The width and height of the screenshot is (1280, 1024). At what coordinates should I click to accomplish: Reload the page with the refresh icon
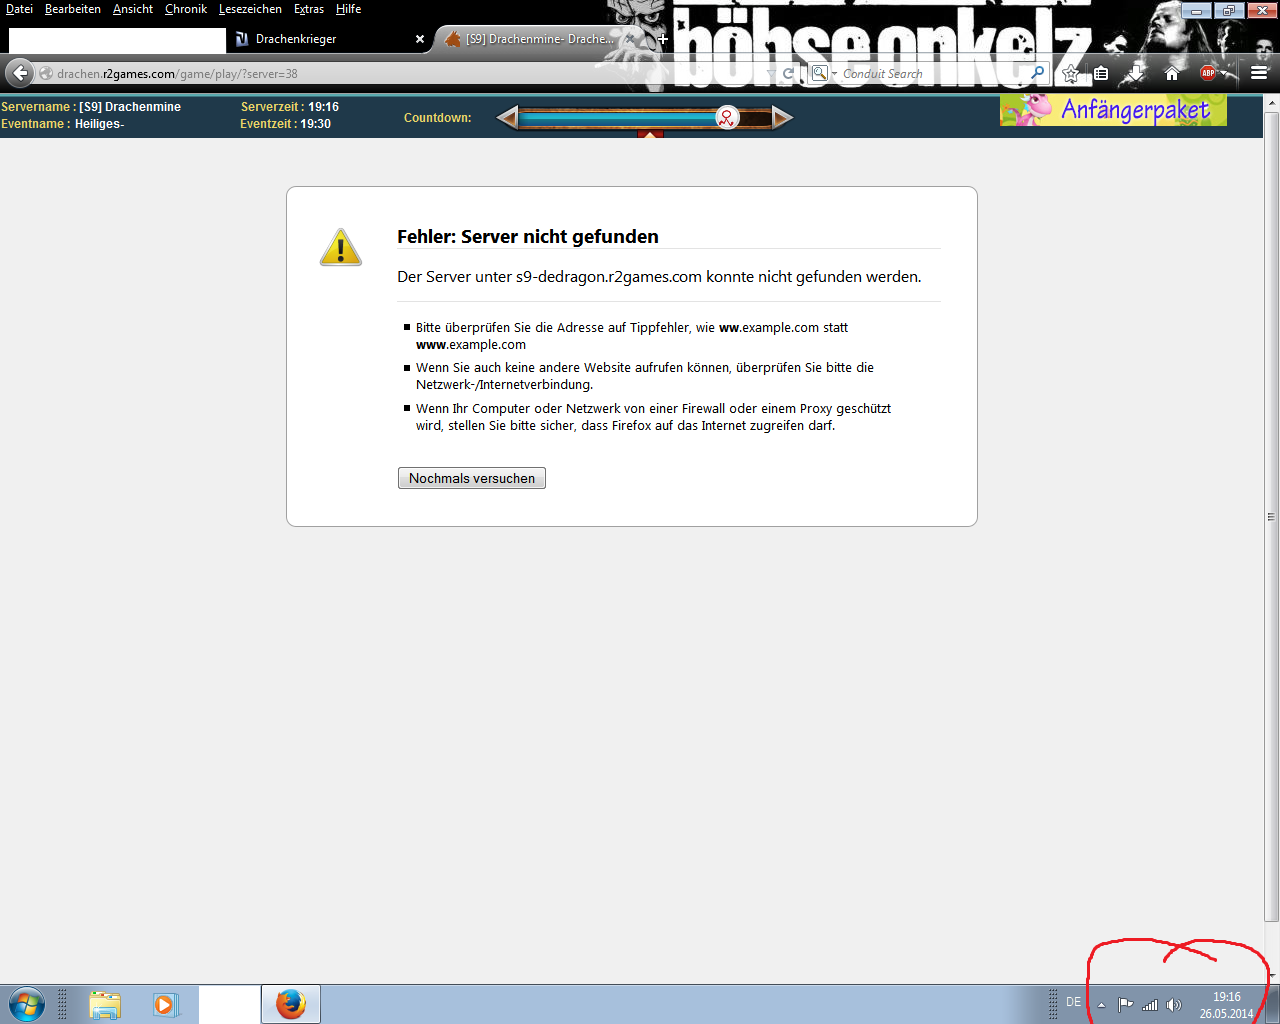point(788,73)
